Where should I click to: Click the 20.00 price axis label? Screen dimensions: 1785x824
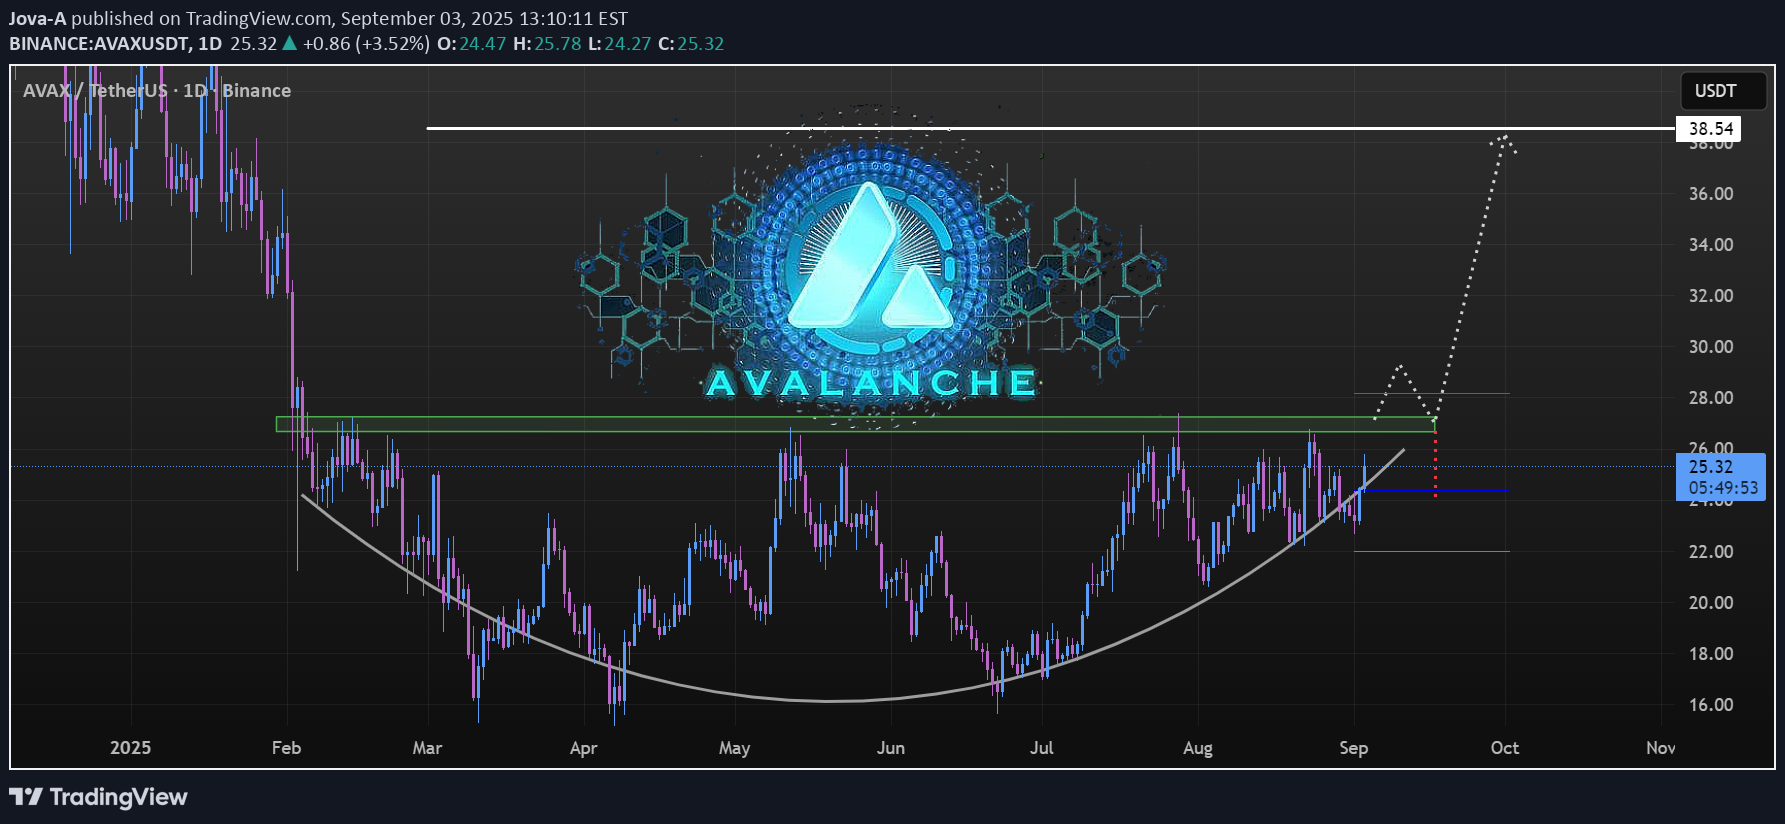(1711, 603)
